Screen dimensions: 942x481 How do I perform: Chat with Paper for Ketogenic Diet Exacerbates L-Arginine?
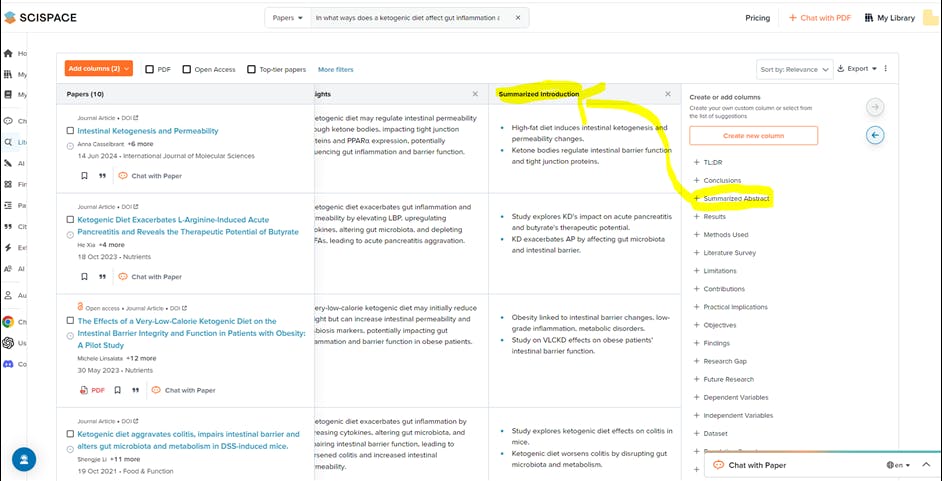tap(150, 277)
